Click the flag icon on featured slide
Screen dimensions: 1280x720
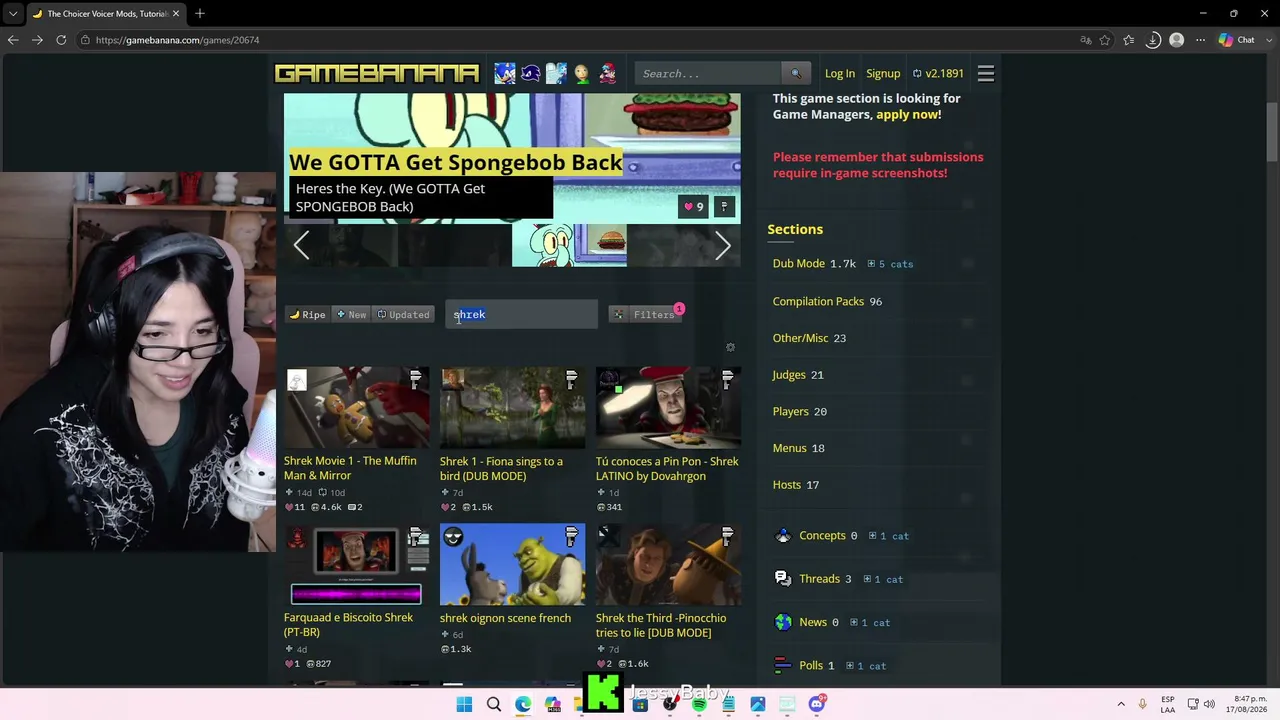point(724,207)
